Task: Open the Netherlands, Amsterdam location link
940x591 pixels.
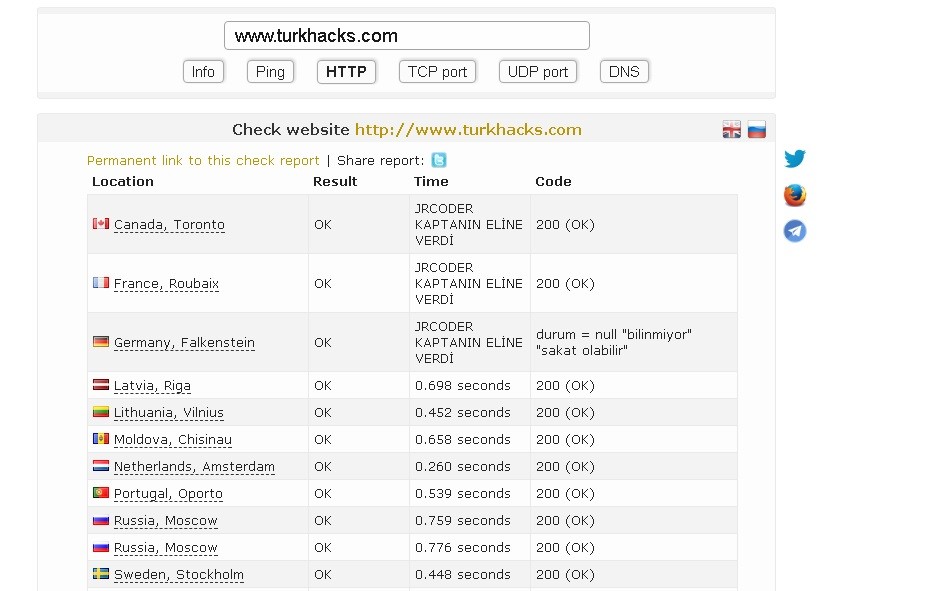Action: (x=194, y=467)
